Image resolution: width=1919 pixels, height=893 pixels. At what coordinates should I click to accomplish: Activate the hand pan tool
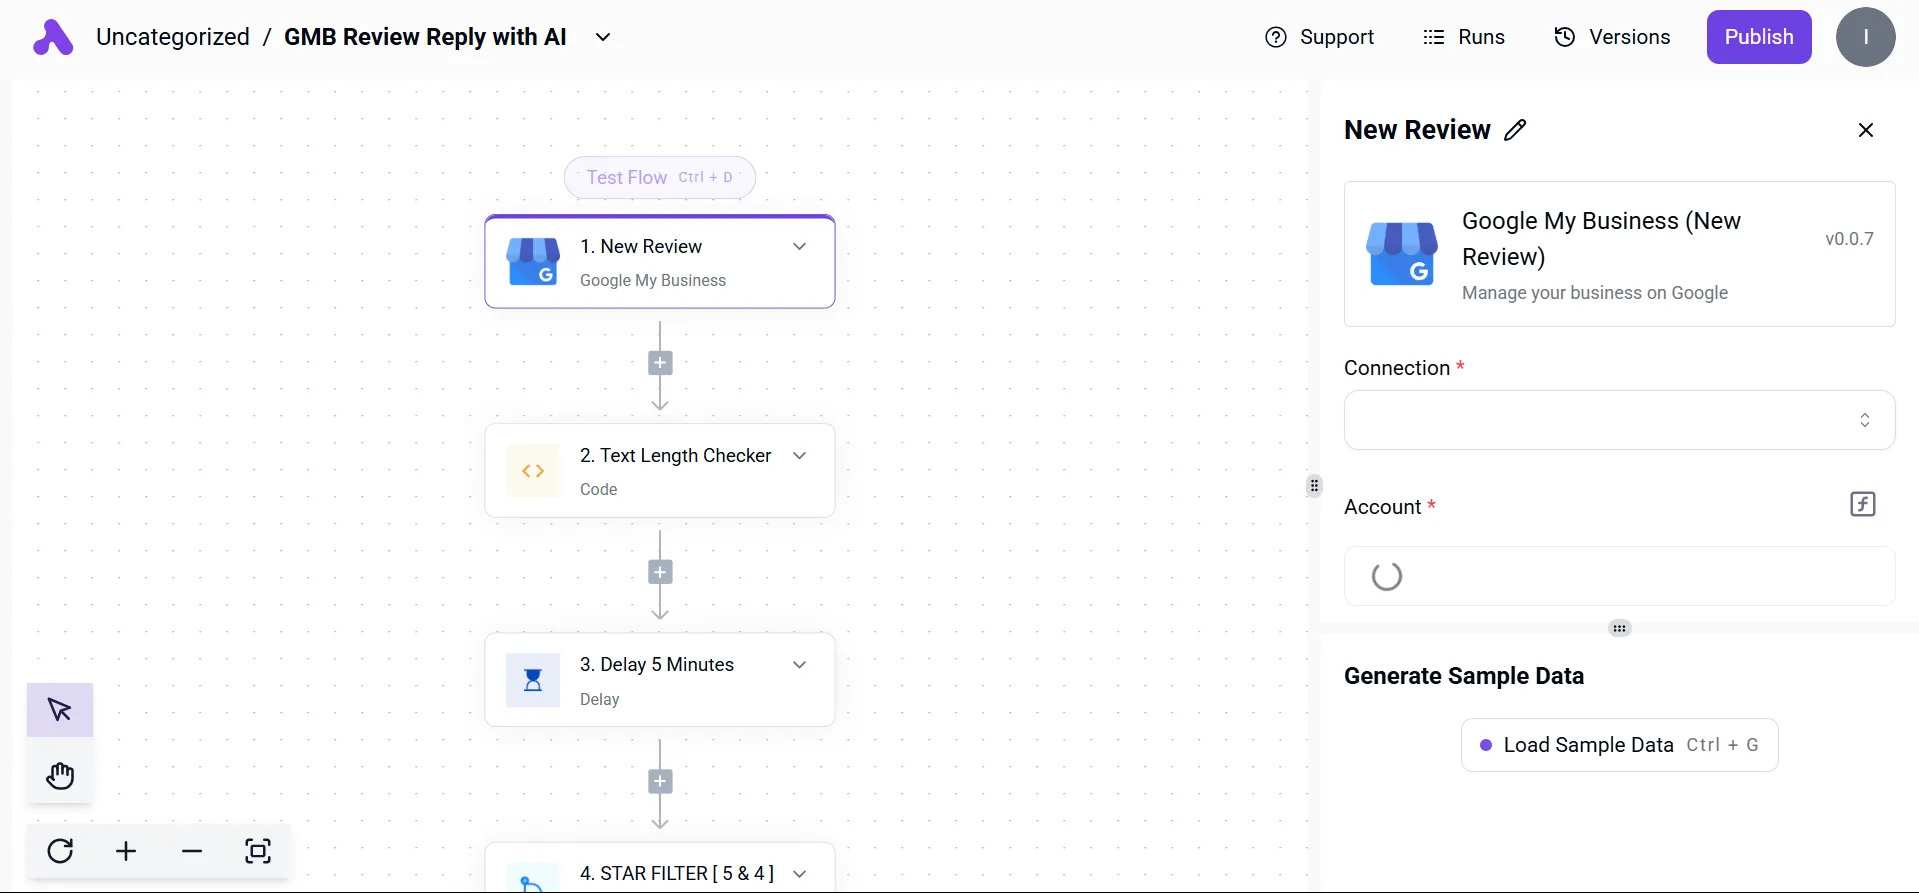click(60, 775)
